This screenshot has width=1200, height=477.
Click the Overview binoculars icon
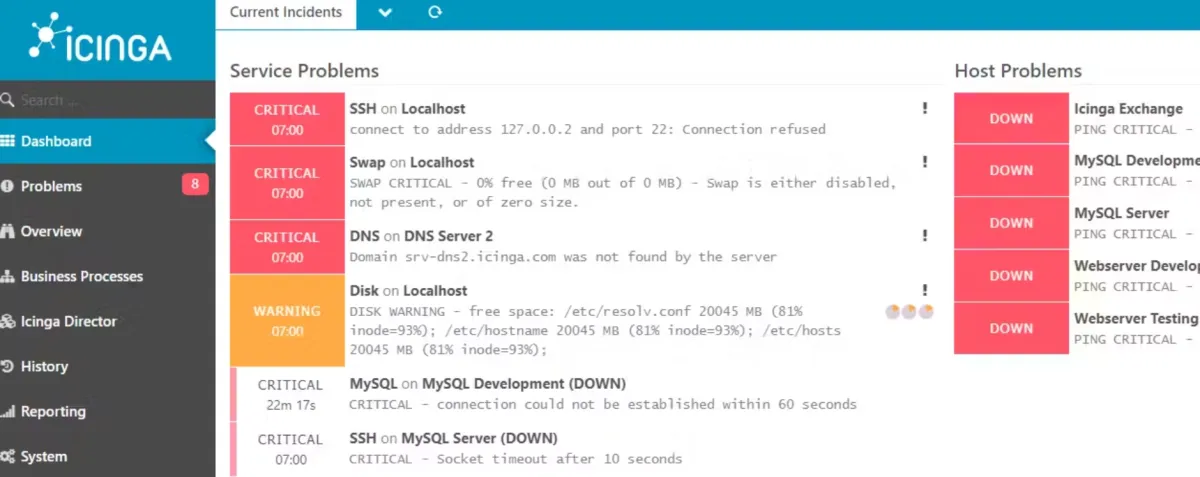pos(7,231)
